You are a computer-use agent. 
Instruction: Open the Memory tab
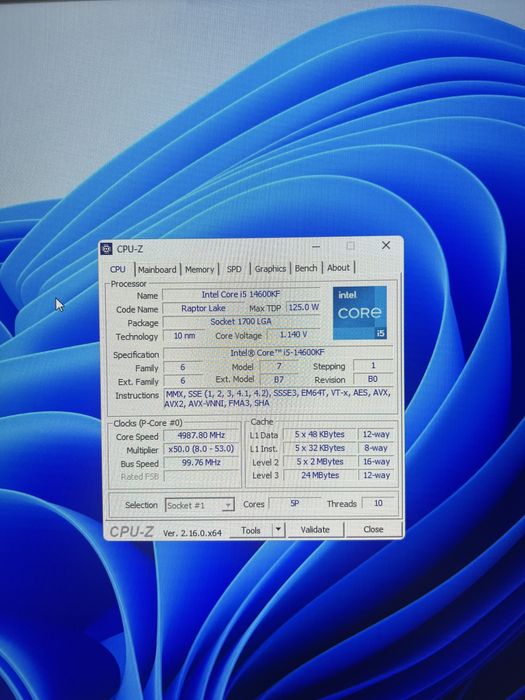(x=200, y=269)
